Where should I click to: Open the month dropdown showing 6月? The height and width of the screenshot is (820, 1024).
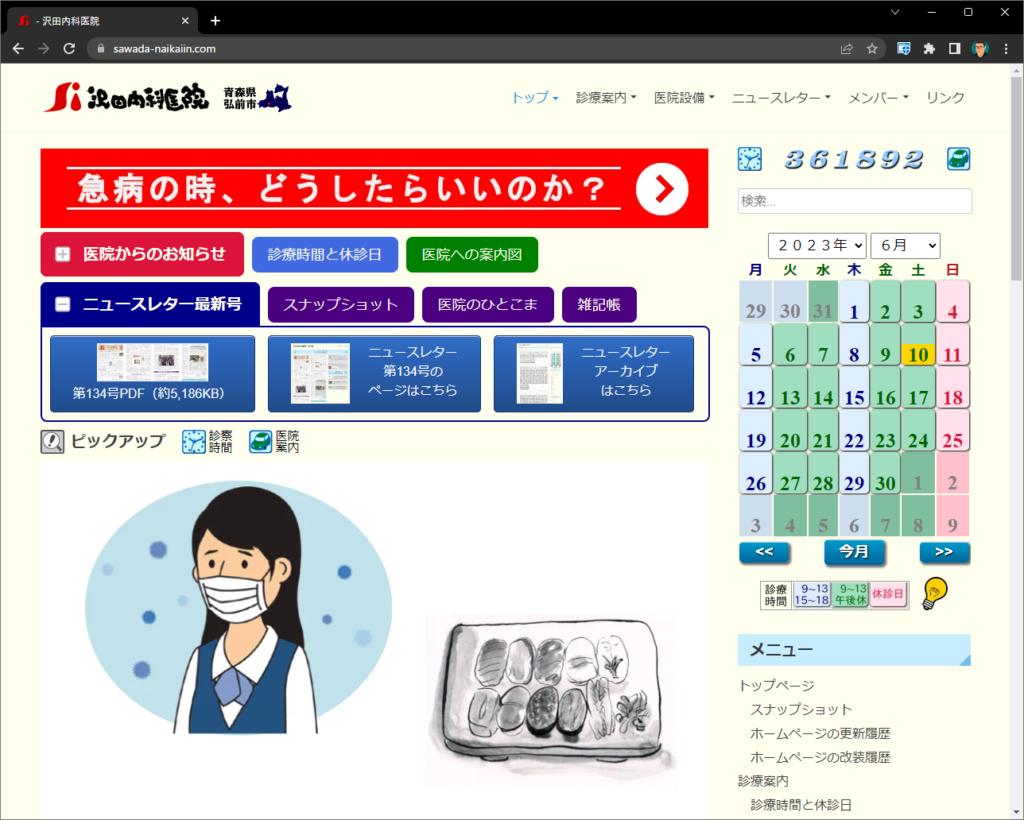click(905, 245)
